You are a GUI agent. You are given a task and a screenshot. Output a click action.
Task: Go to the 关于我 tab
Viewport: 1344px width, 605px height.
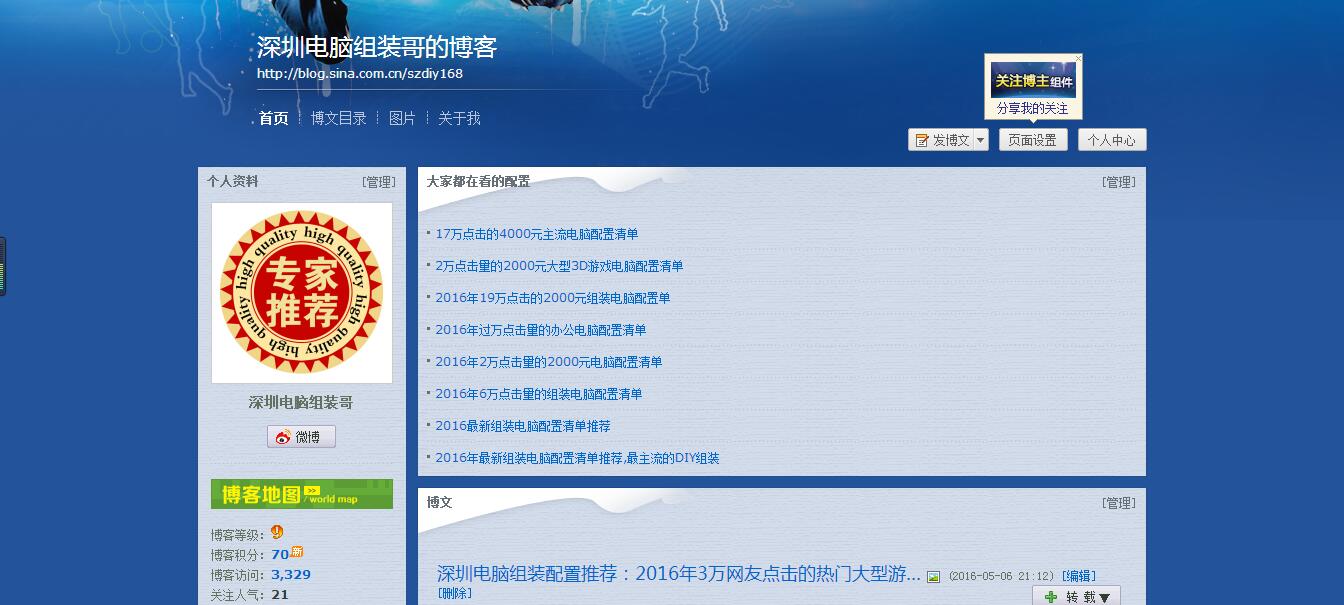coord(459,118)
